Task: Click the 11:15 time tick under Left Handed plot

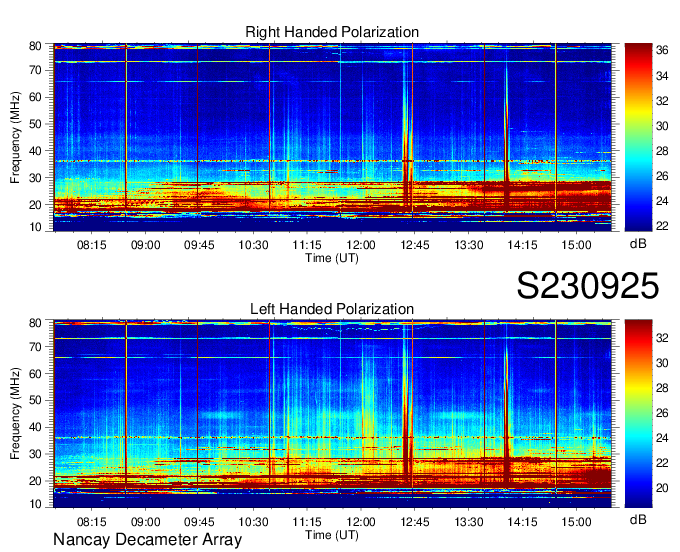Action: coord(307,521)
